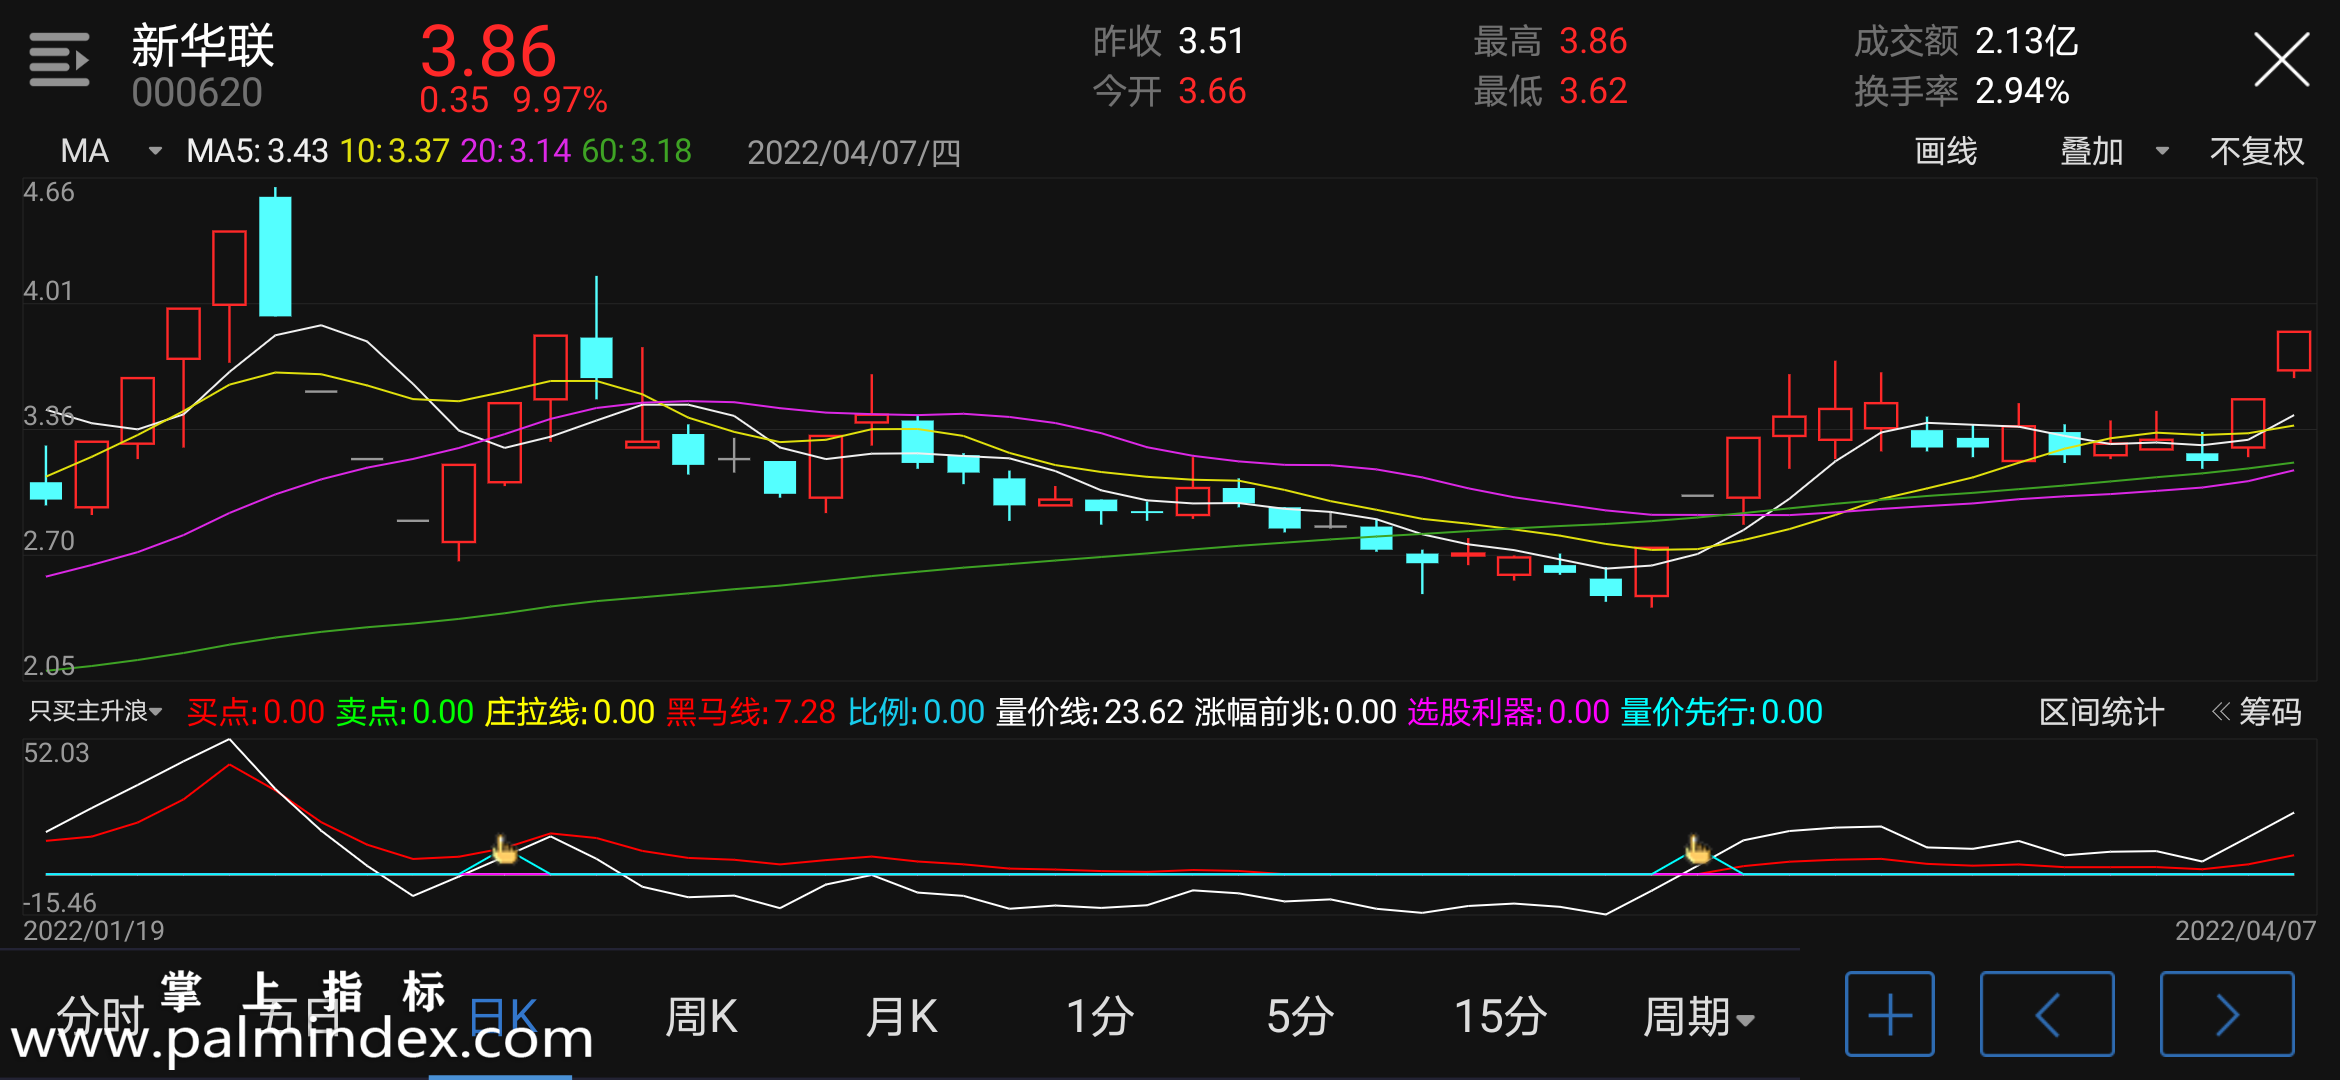This screenshot has width=2340, height=1080.
Task: Tap the 黑马线: 7.28 indicator label
Action: [751, 712]
